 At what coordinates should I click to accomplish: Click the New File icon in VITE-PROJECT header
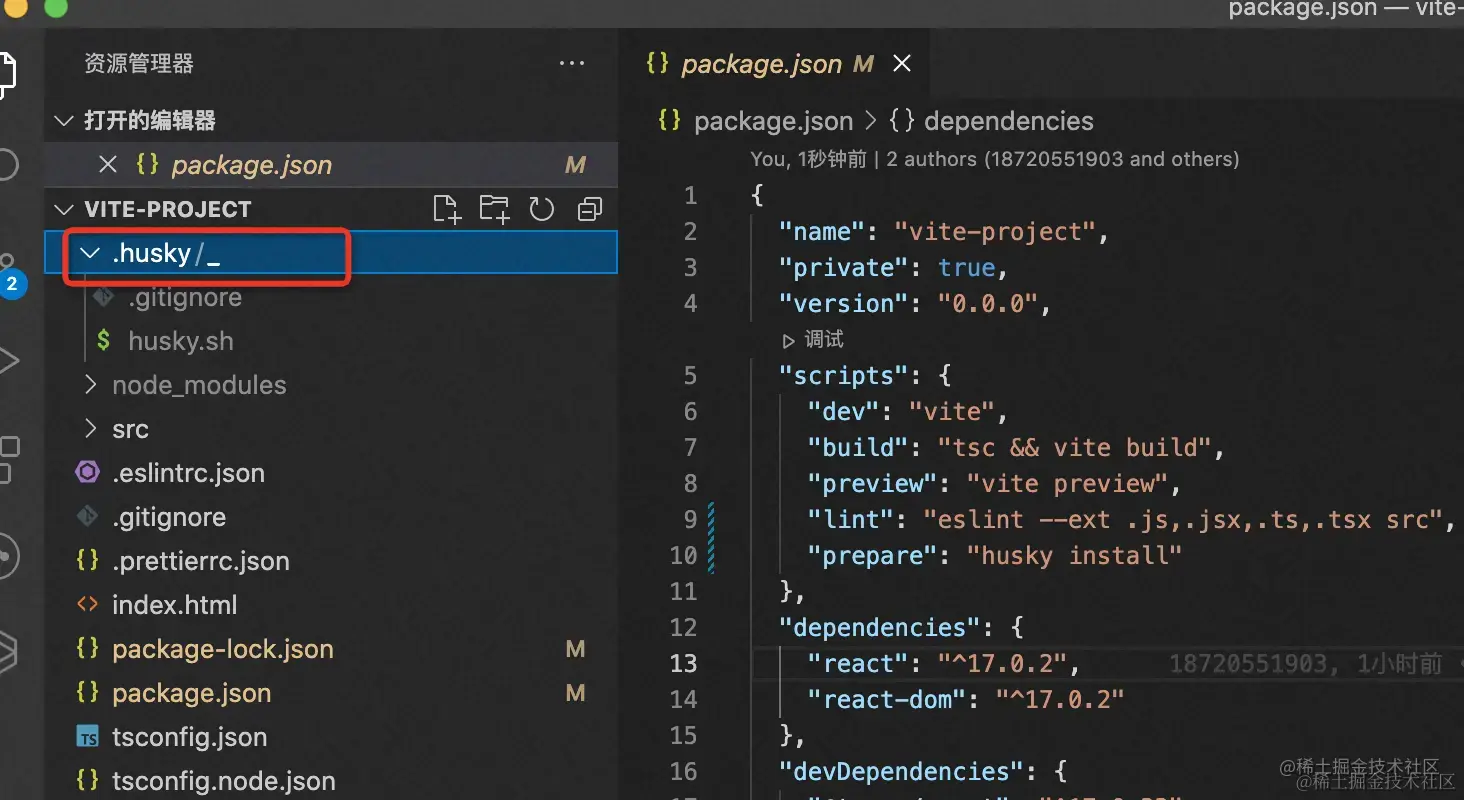[447, 209]
